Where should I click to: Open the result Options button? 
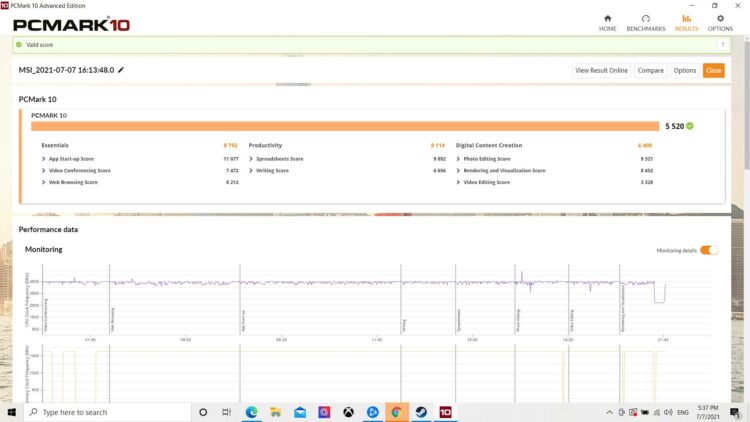click(684, 70)
